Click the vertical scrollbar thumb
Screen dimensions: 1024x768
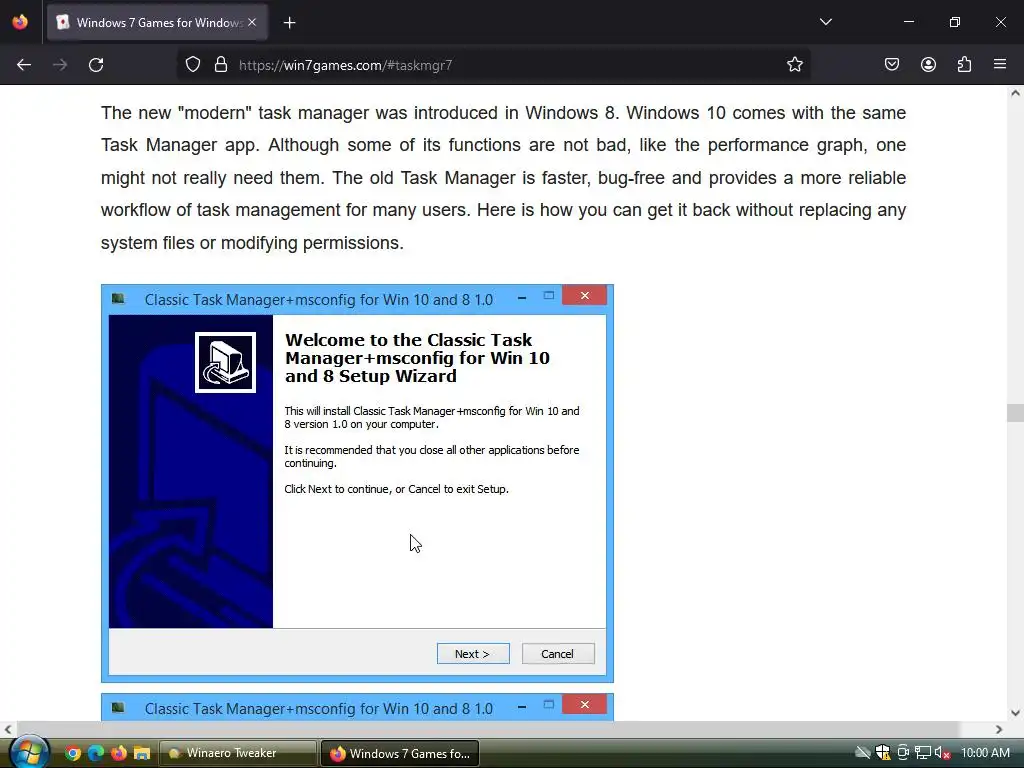(1015, 413)
